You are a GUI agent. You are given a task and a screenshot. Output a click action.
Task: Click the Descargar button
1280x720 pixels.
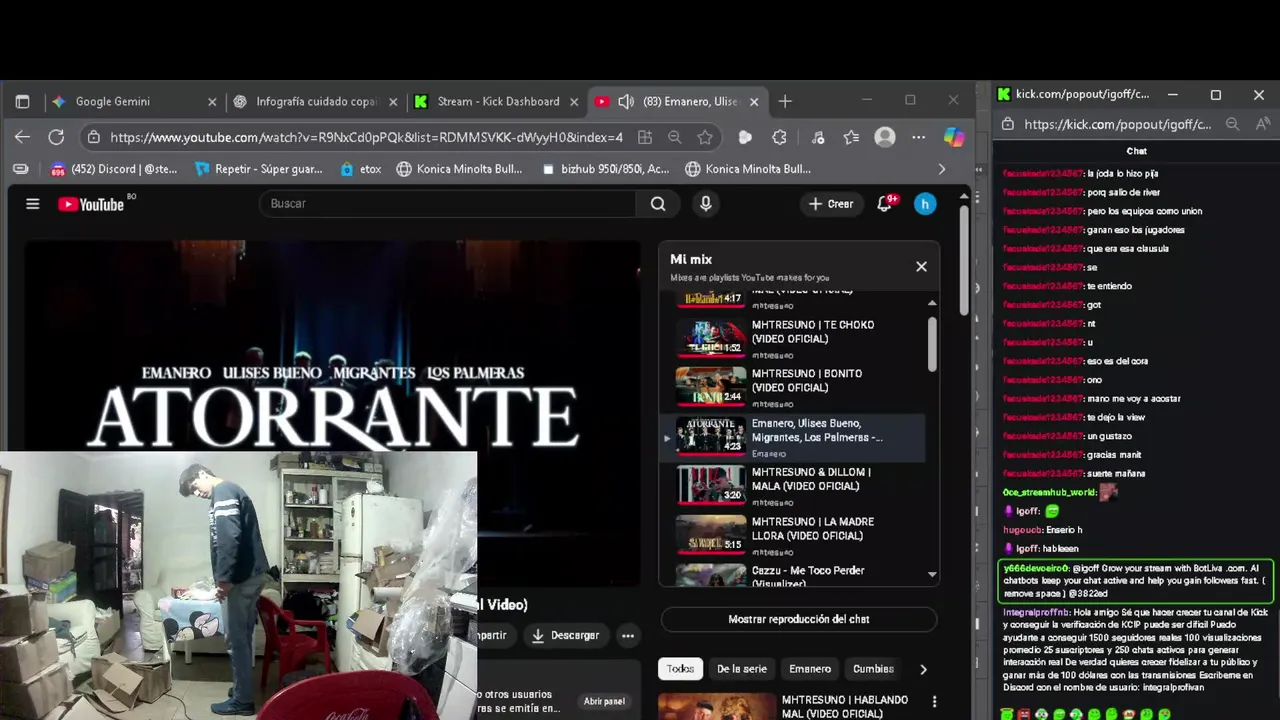coord(565,635)
